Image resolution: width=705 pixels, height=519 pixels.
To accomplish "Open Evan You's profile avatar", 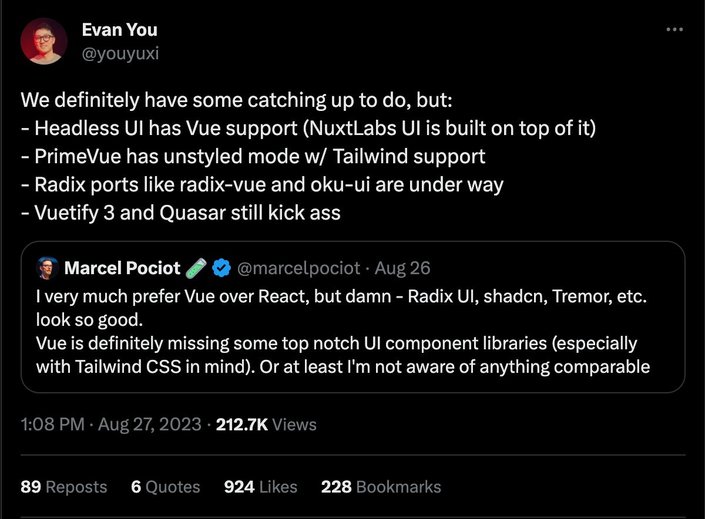I will point(44,43).
